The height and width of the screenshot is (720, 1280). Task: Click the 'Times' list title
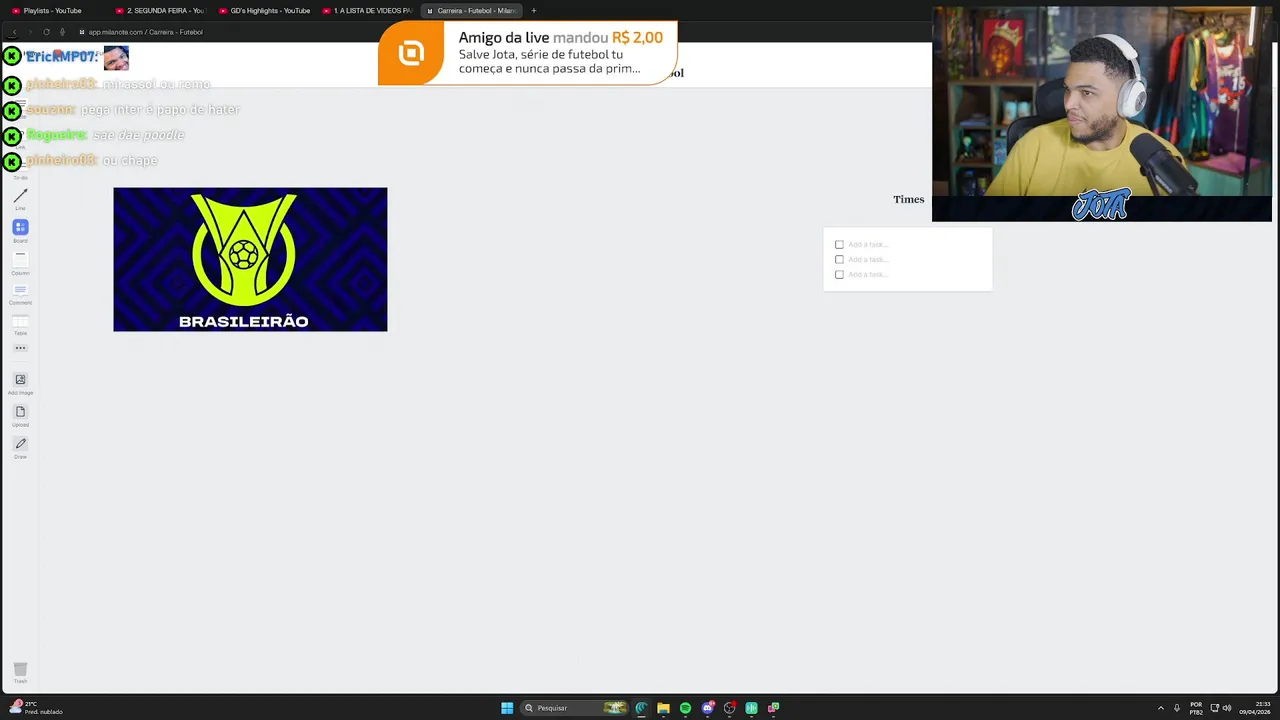[x=908, y=199]
